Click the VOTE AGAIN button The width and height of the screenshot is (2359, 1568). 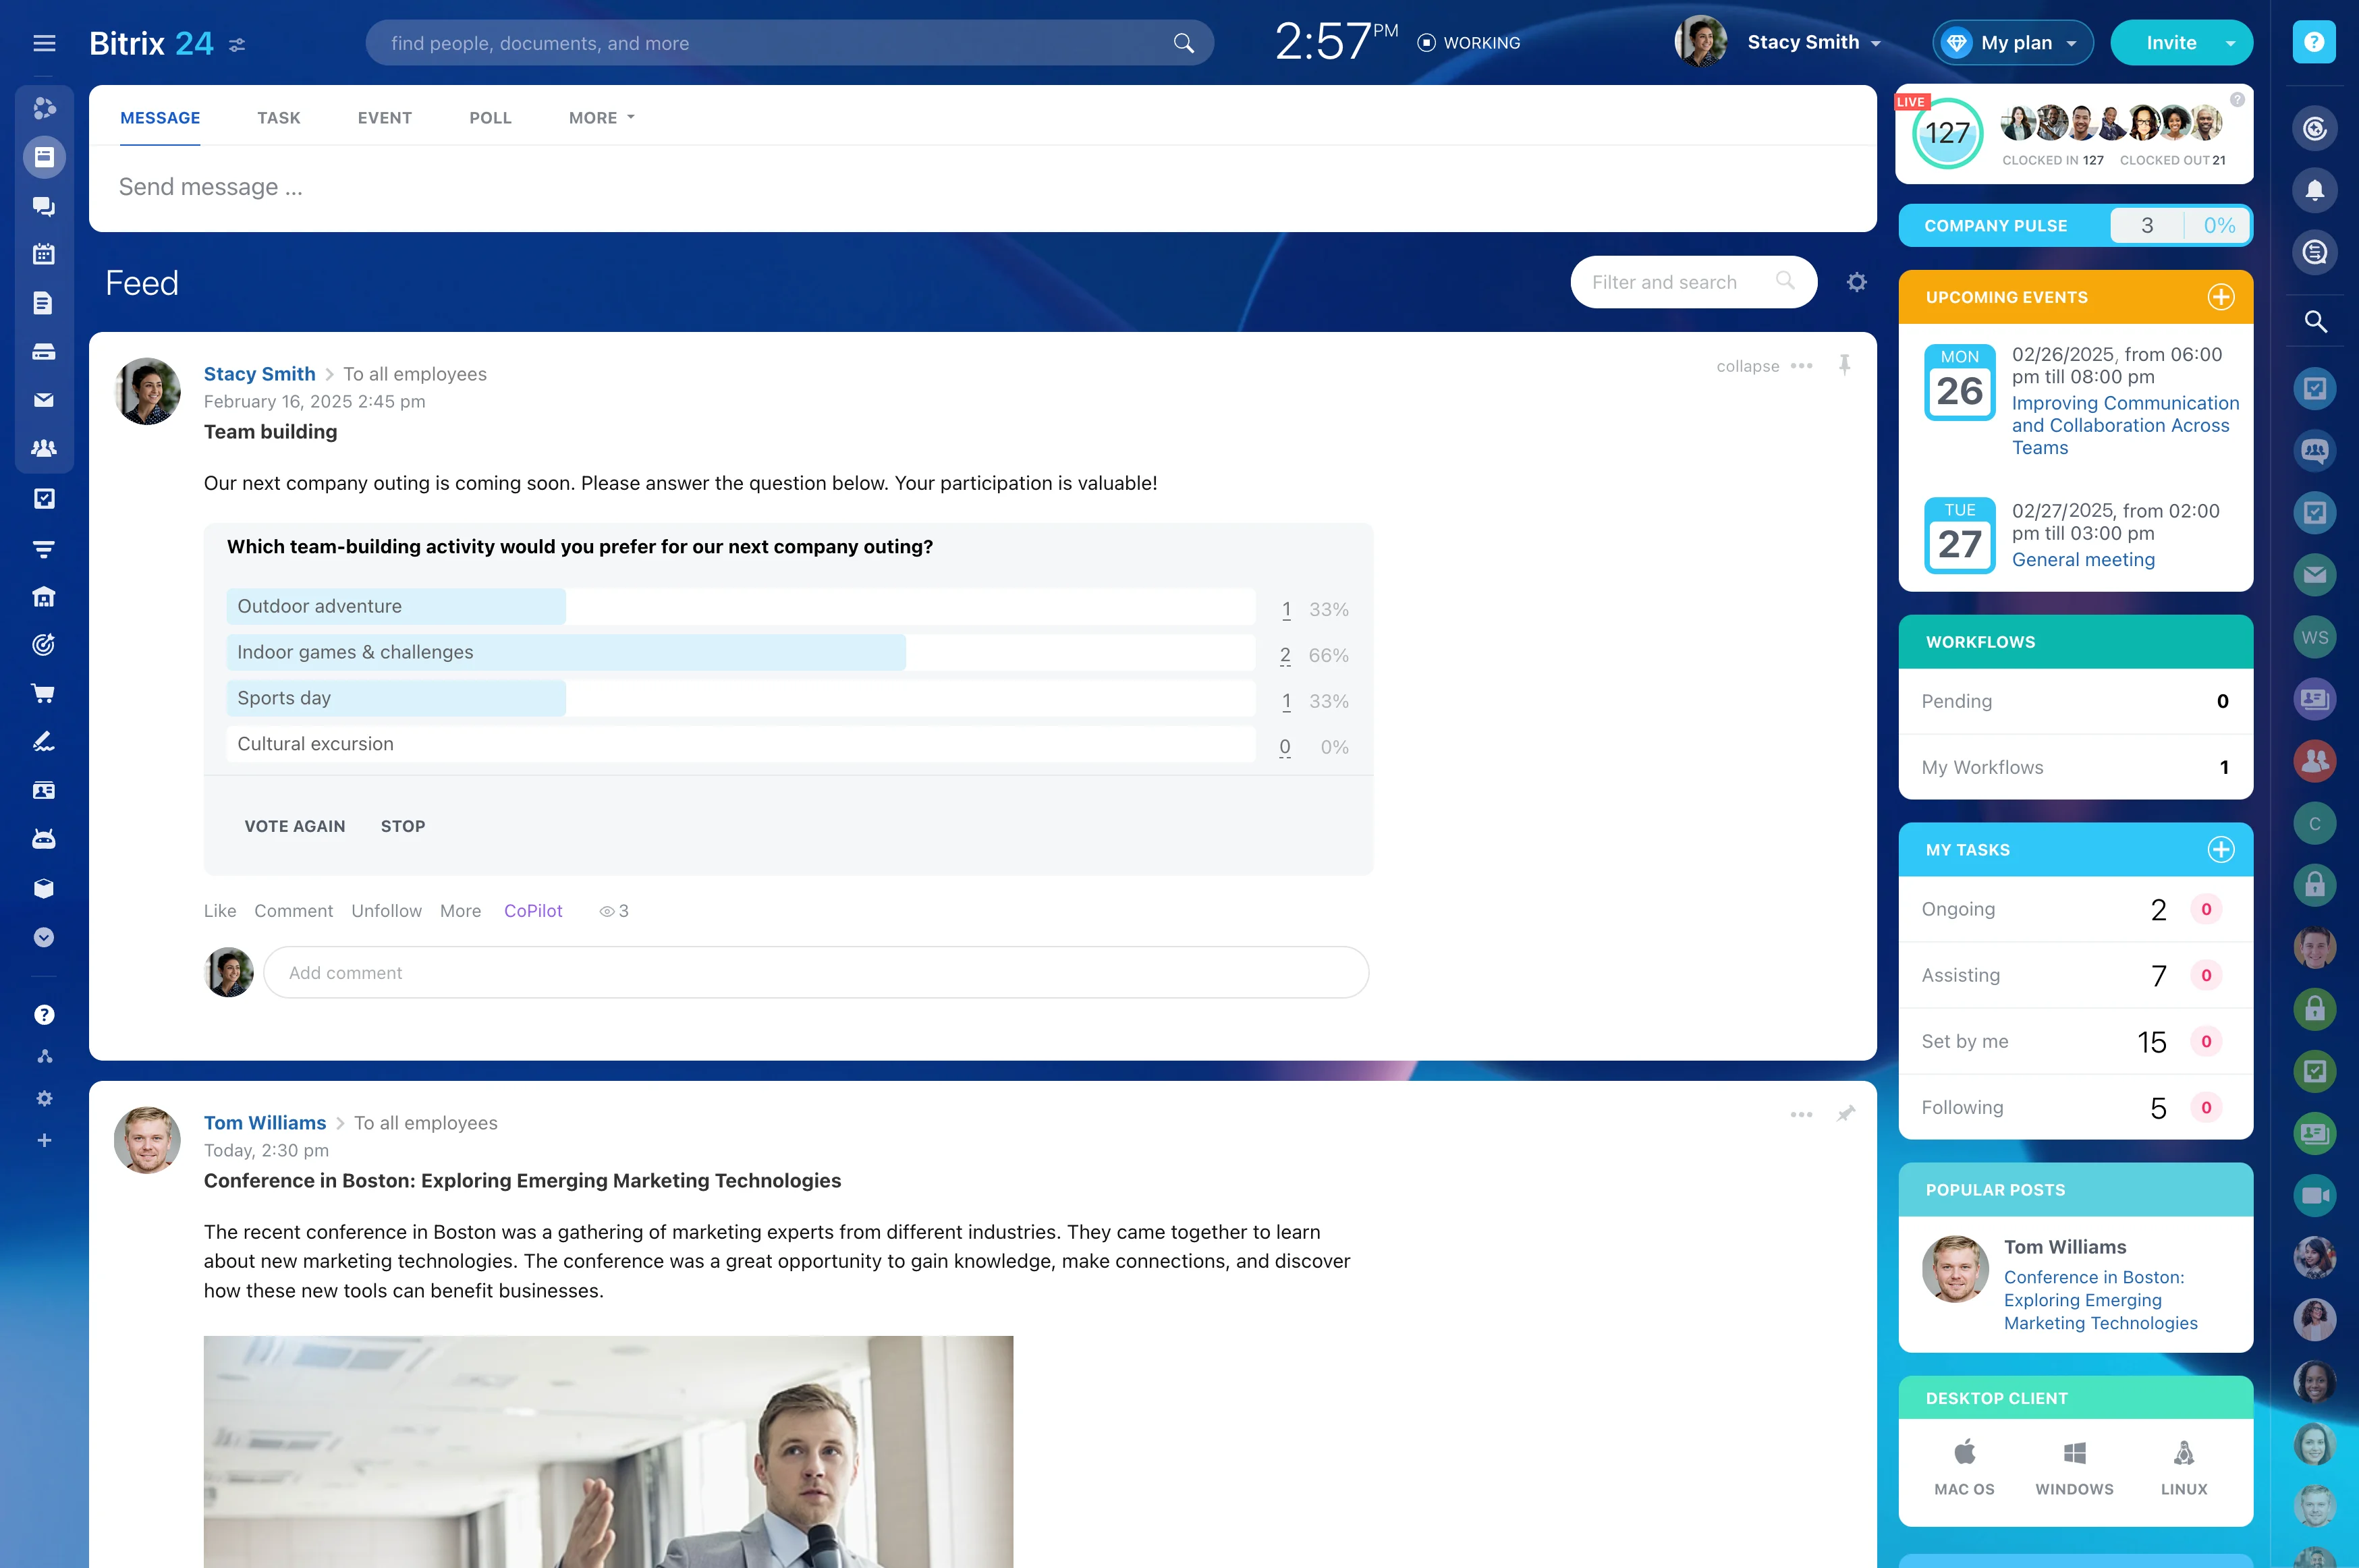(295, 826)
